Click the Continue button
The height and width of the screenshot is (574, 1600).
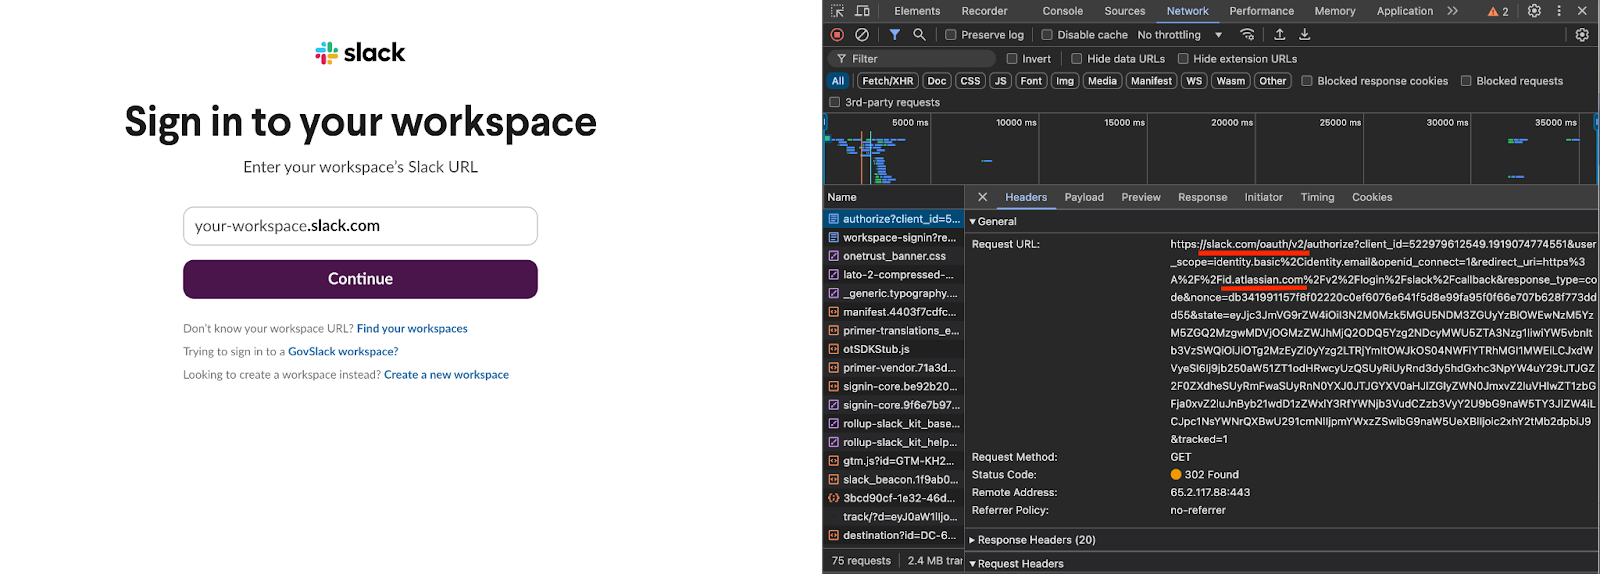coord(360,279)
